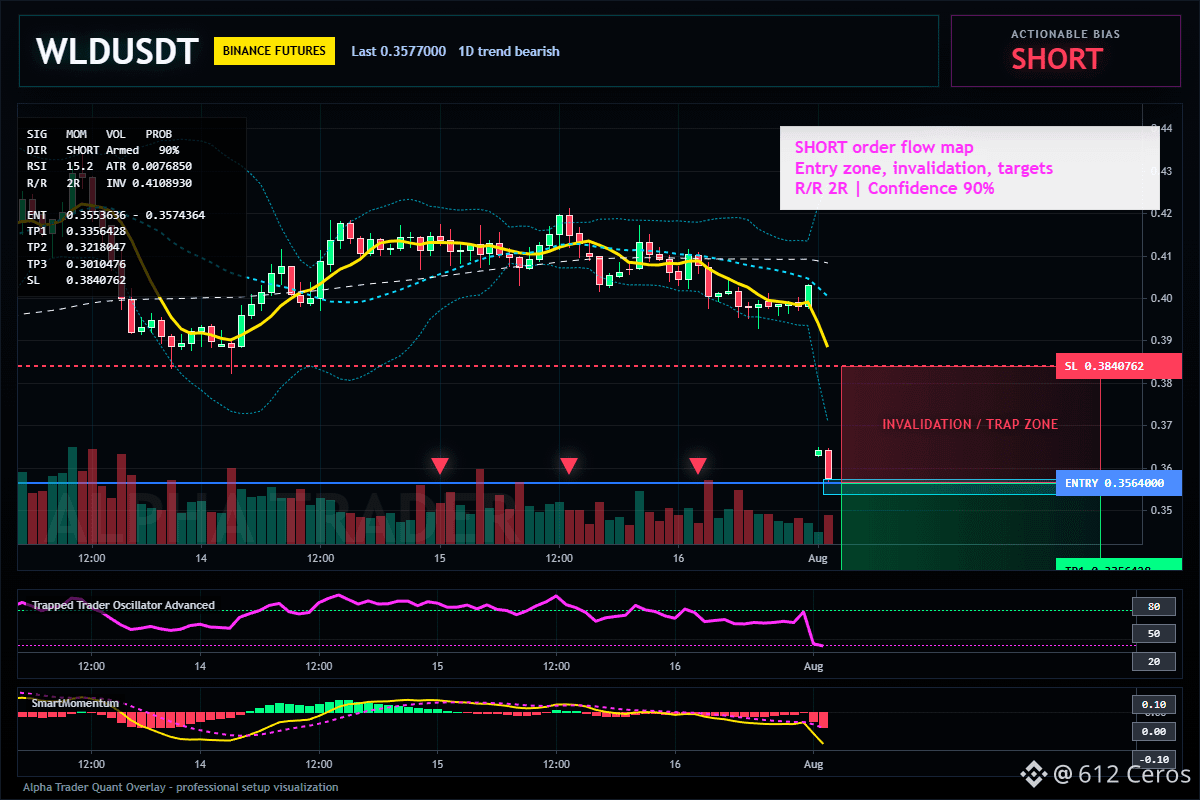Click the Alpha Trader Quant Overlay footer text
Screen dimensions: 1200x800
pos(180,787)
